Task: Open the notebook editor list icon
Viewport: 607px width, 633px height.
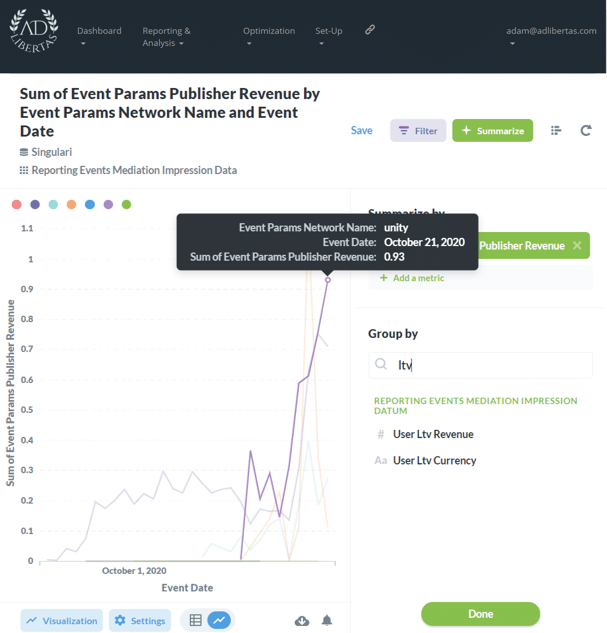Action: 556,130
